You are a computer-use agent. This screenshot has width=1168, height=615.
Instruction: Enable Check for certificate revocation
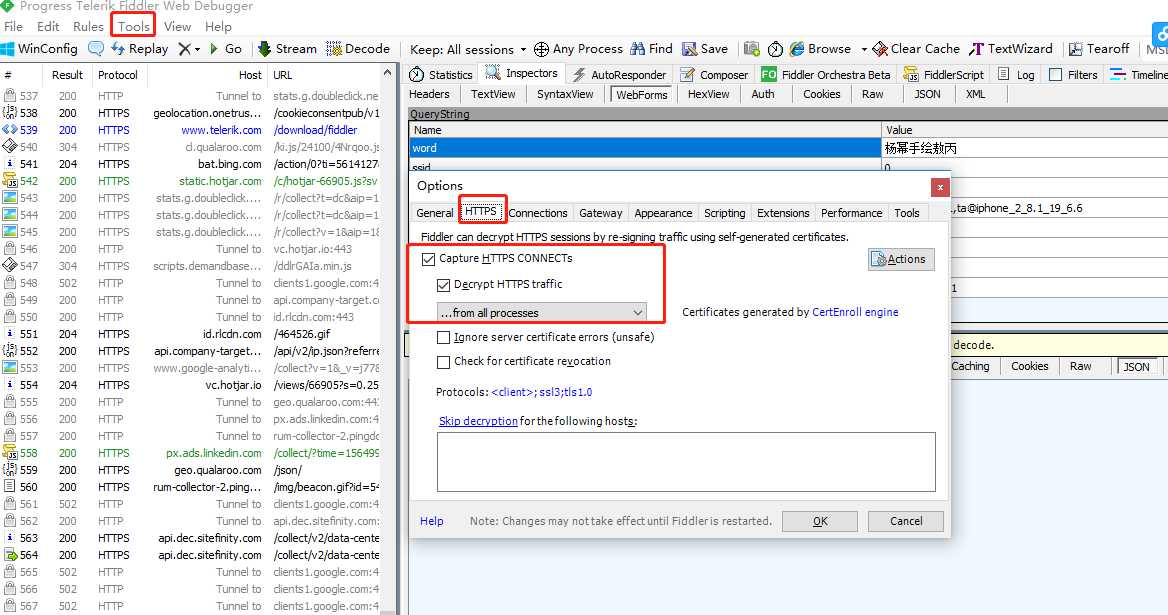(x=443, y=362)
